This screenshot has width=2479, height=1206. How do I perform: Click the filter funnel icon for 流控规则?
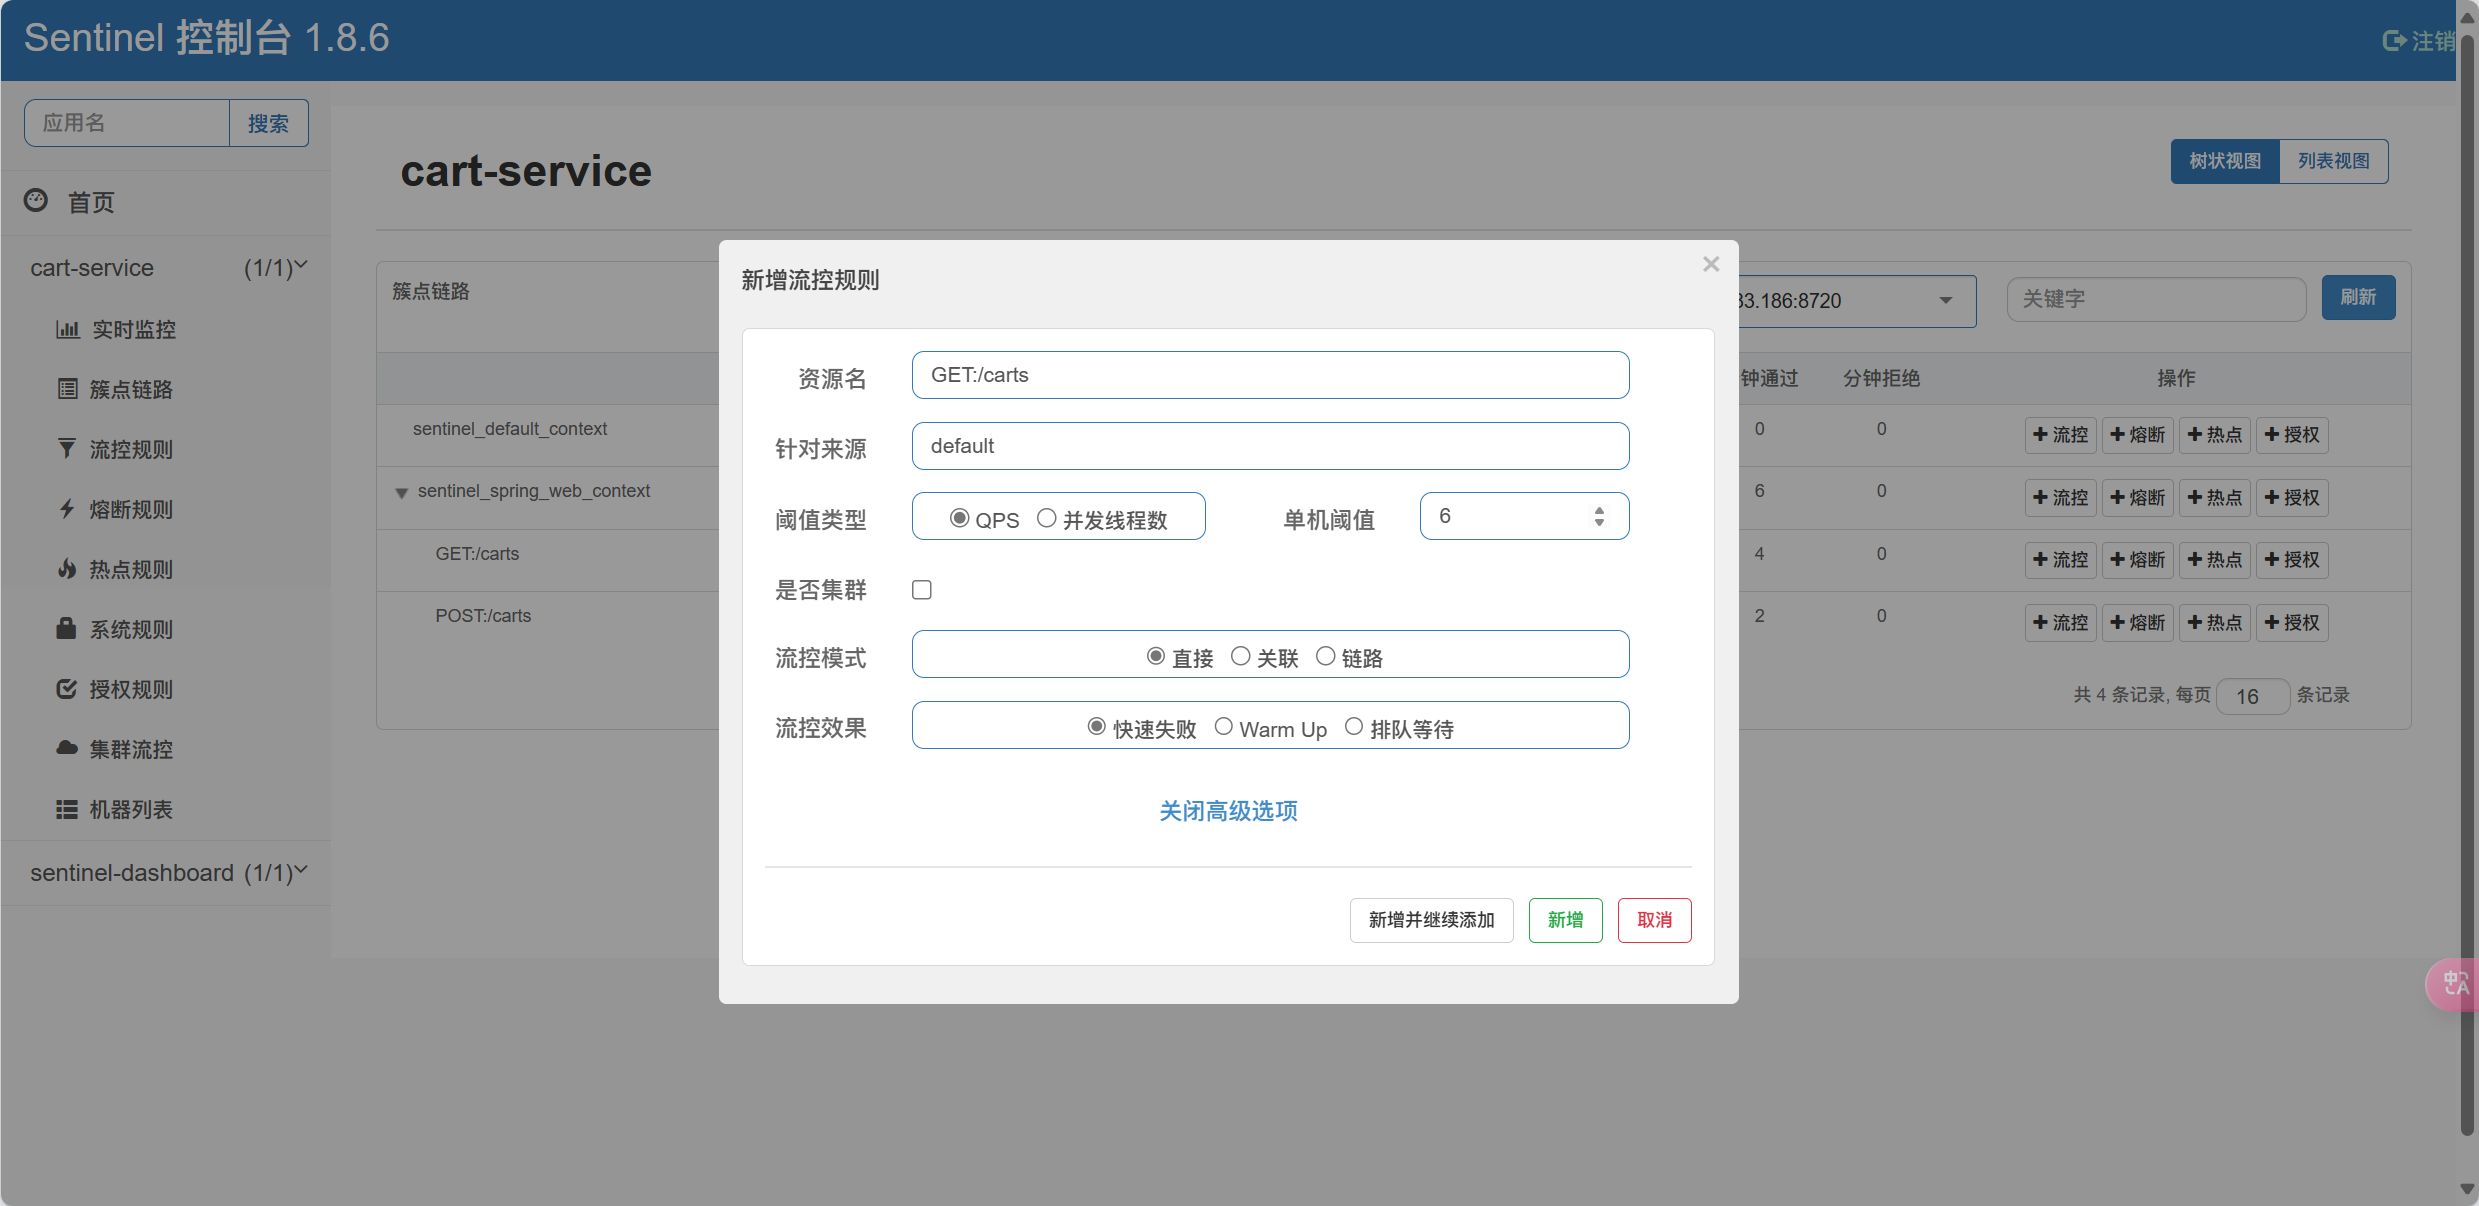tap(67, 449)
